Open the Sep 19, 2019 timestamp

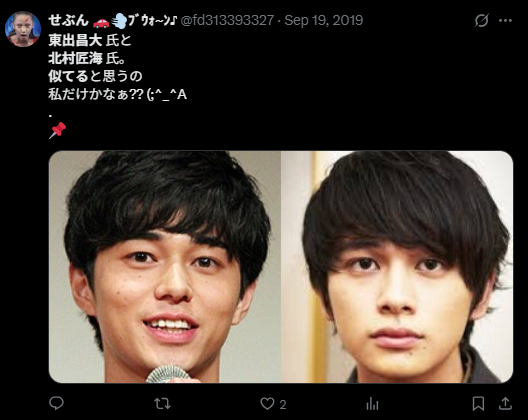324,21
